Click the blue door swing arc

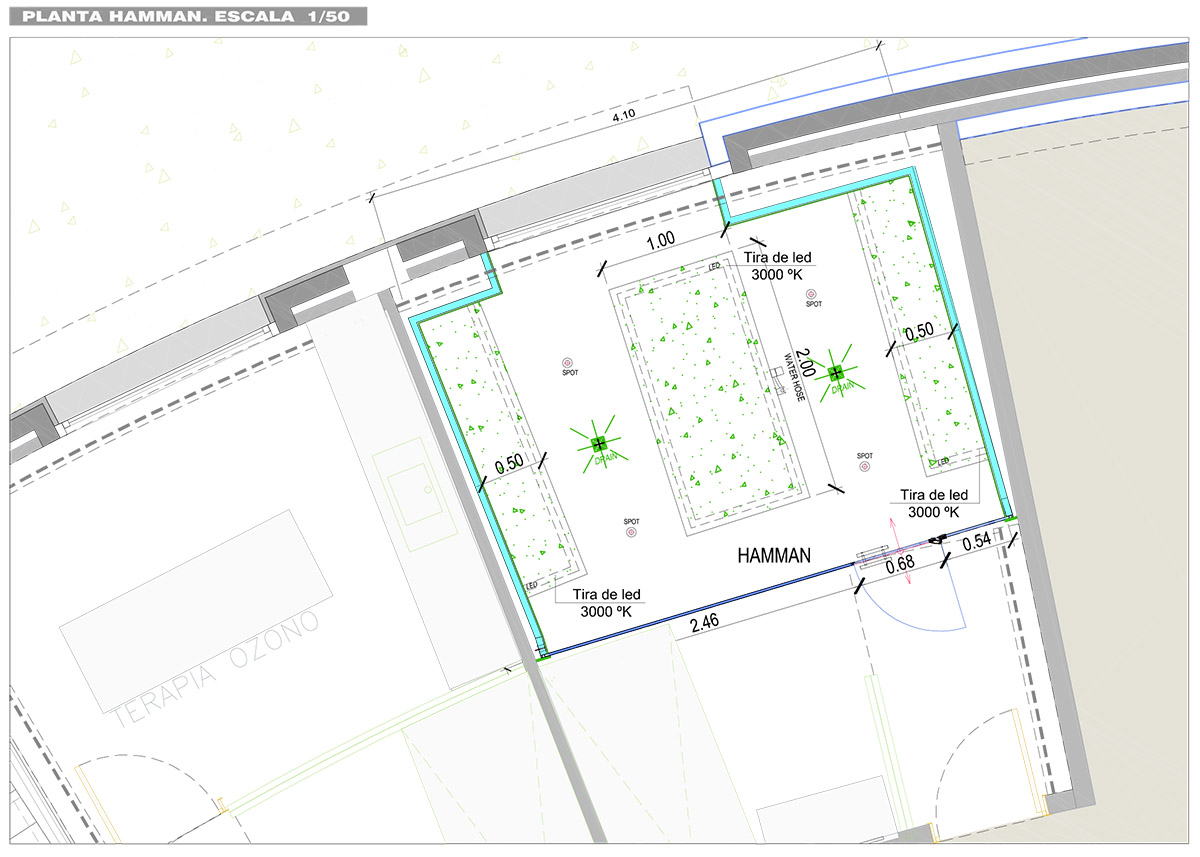tap(920, 605)
